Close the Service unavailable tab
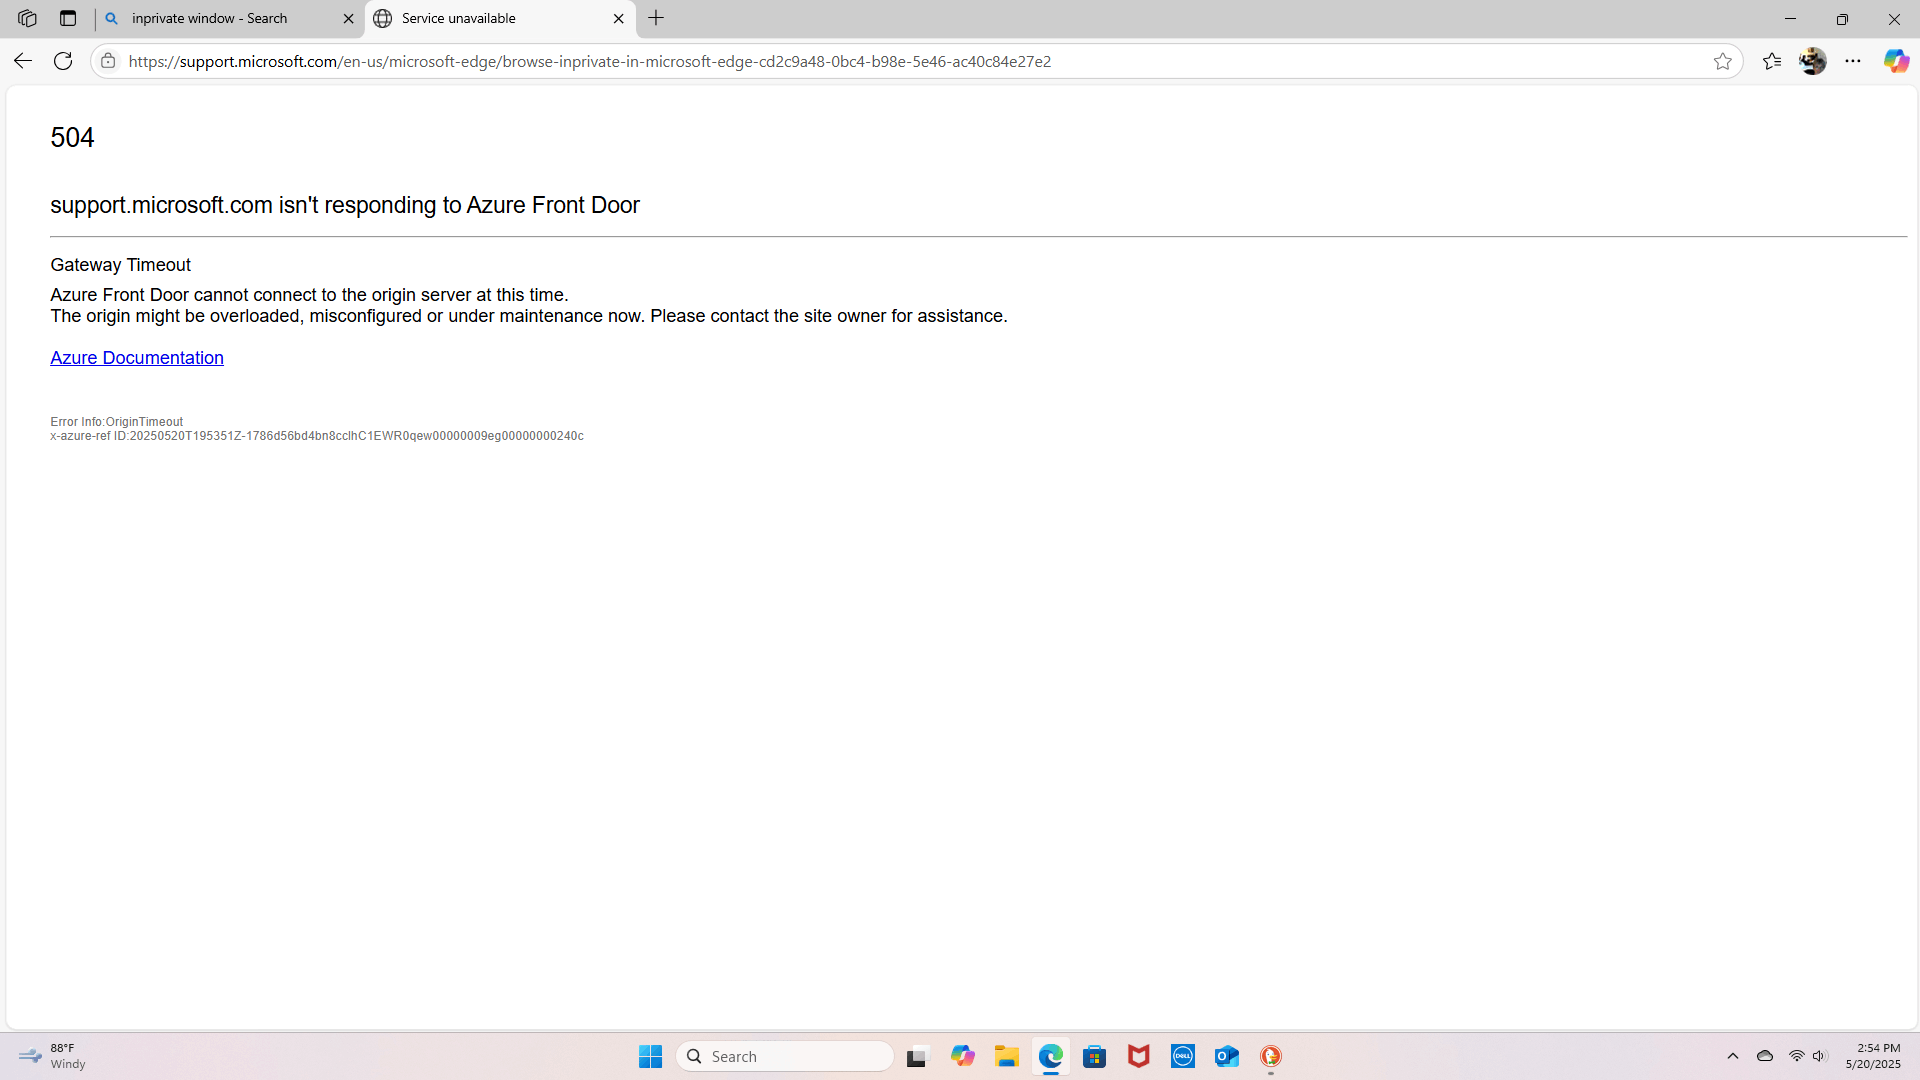This screenshot has width=1920, height=1080. tap(618, 18)
